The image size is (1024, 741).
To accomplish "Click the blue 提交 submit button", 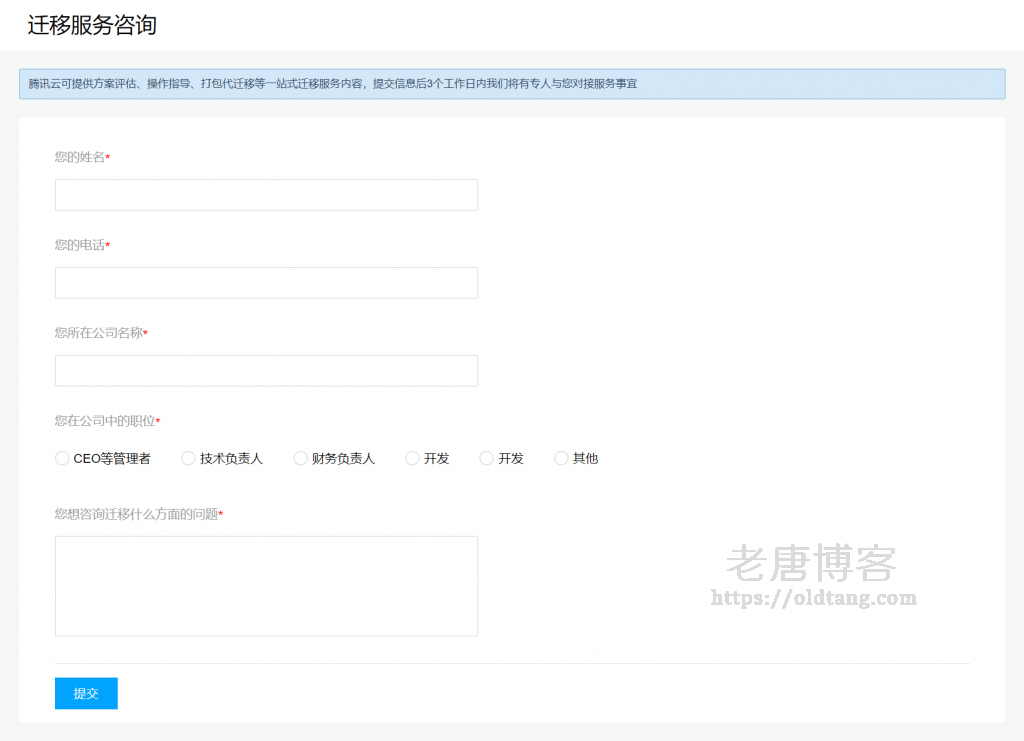I will pos(86,693).
